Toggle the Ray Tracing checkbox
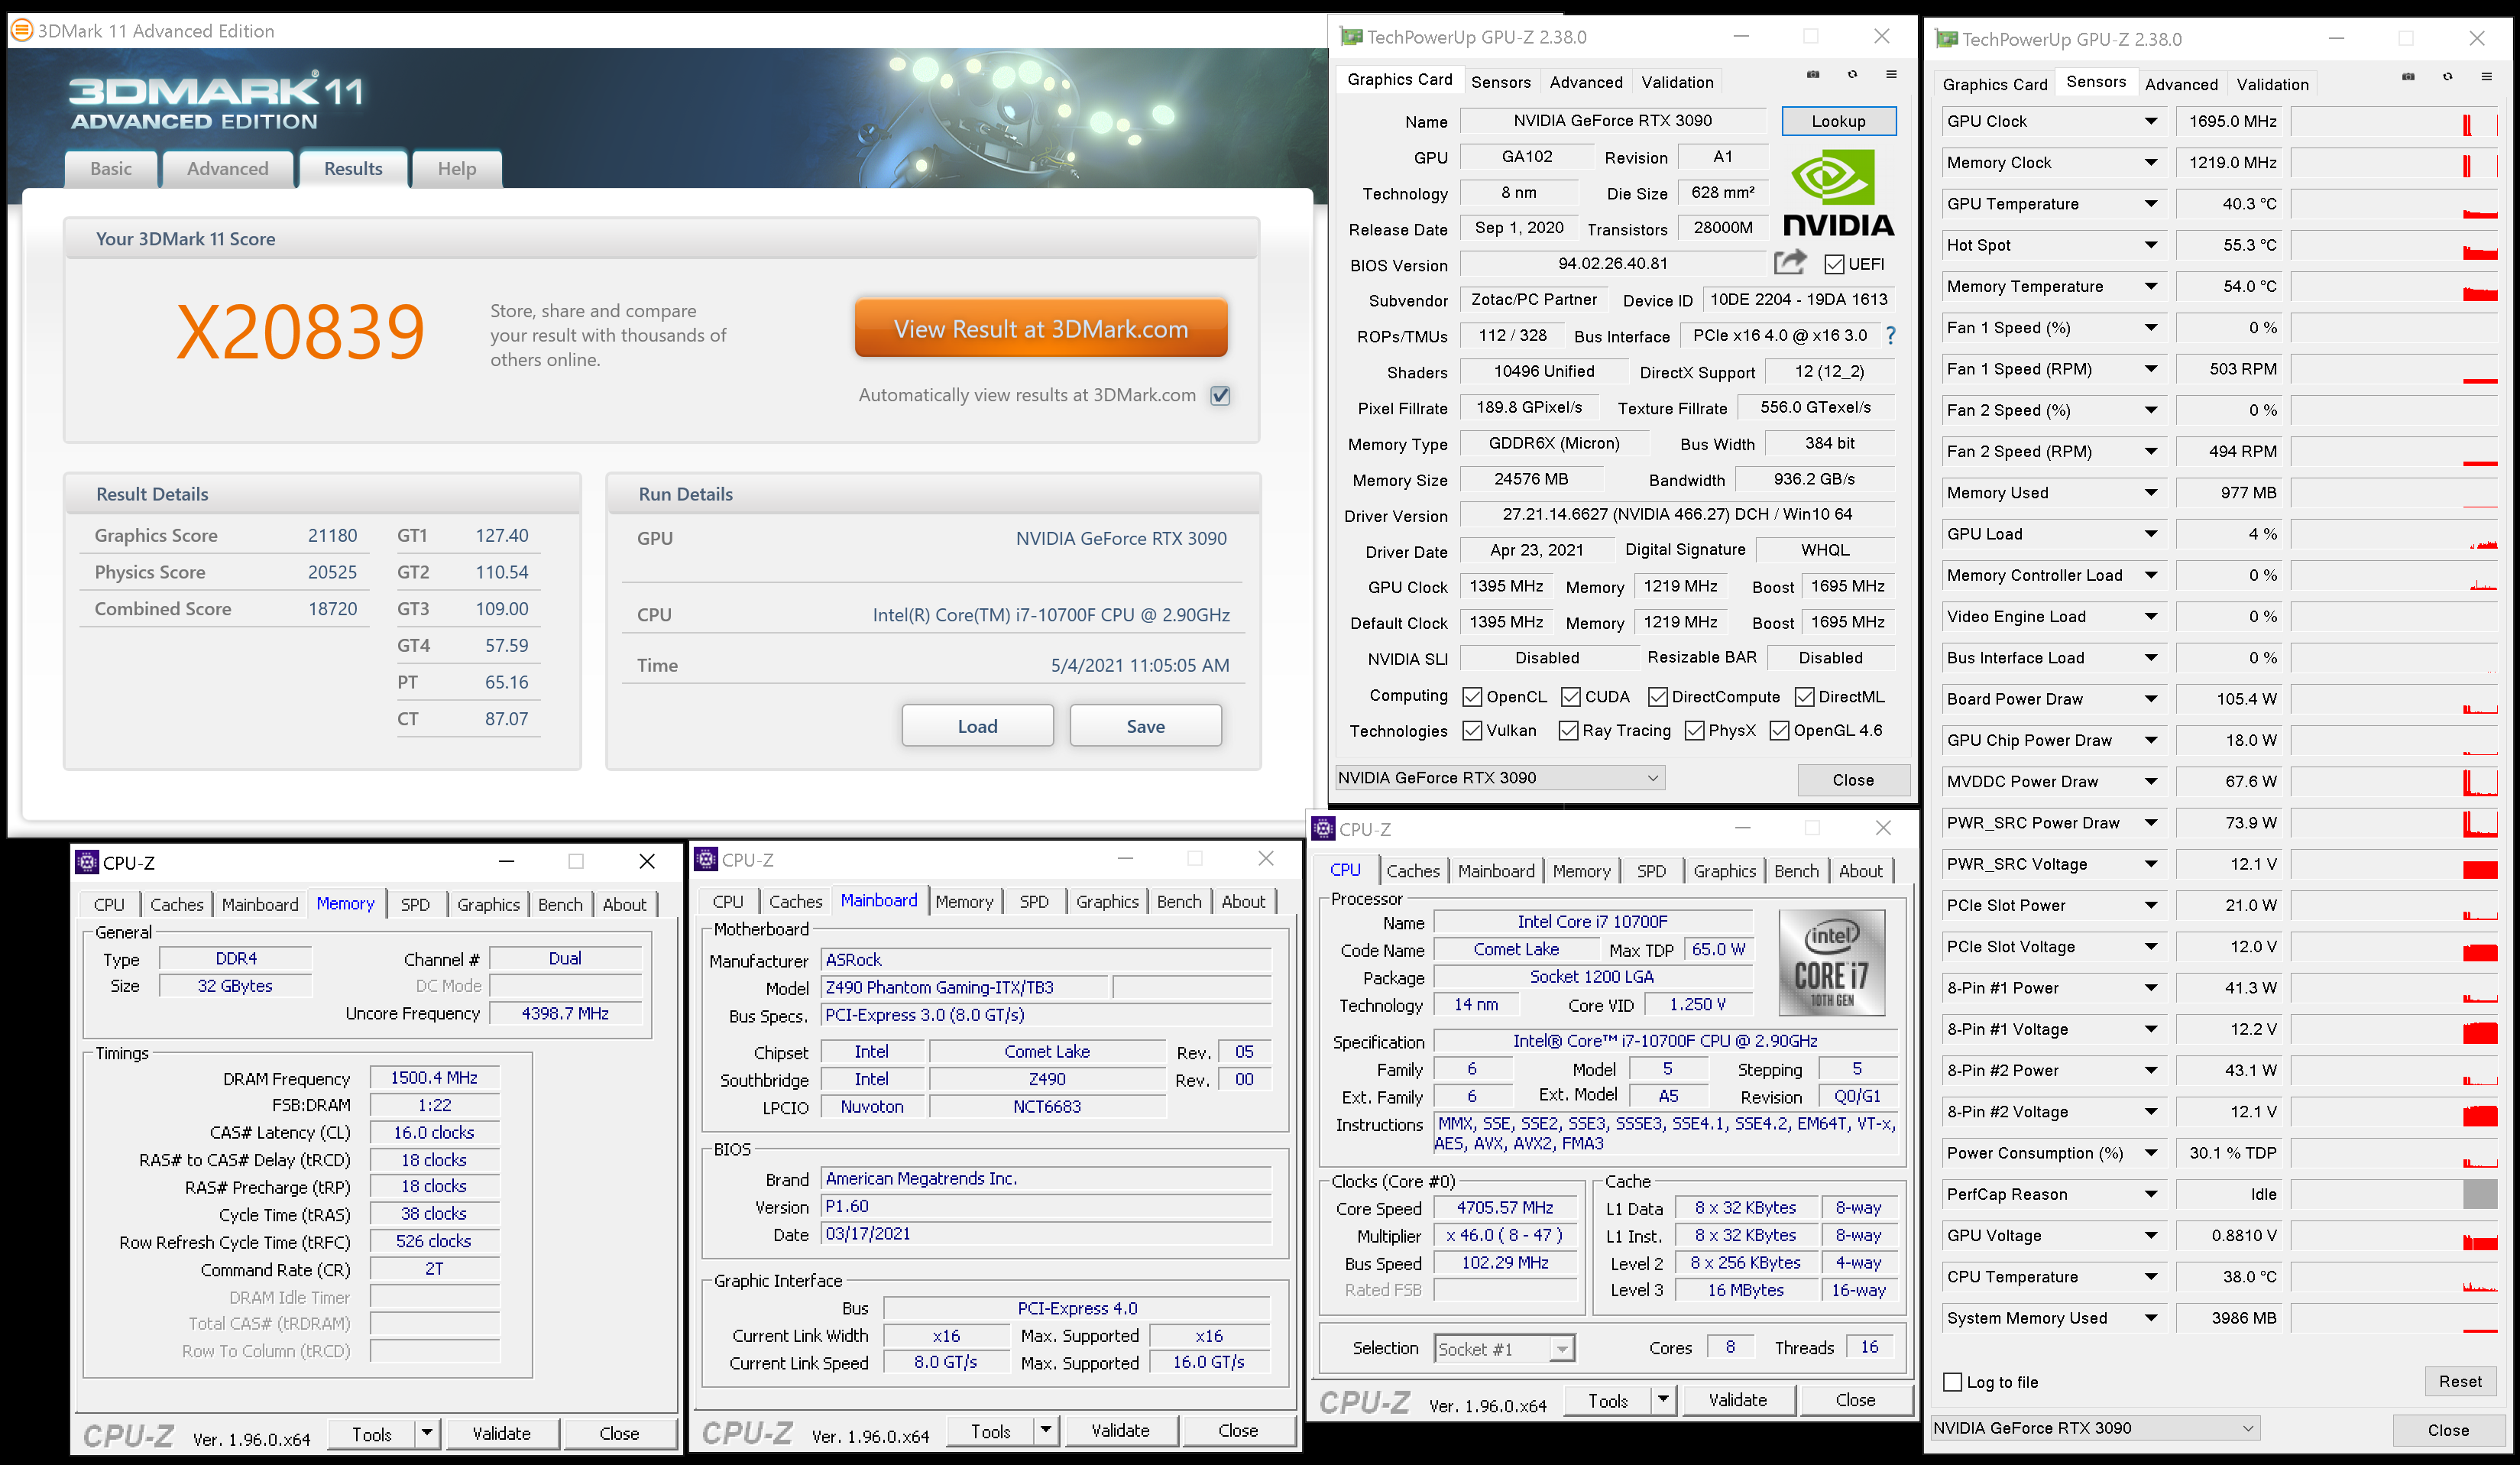The width and height of the screenshot is (2520, 1465). point(1568,731)
